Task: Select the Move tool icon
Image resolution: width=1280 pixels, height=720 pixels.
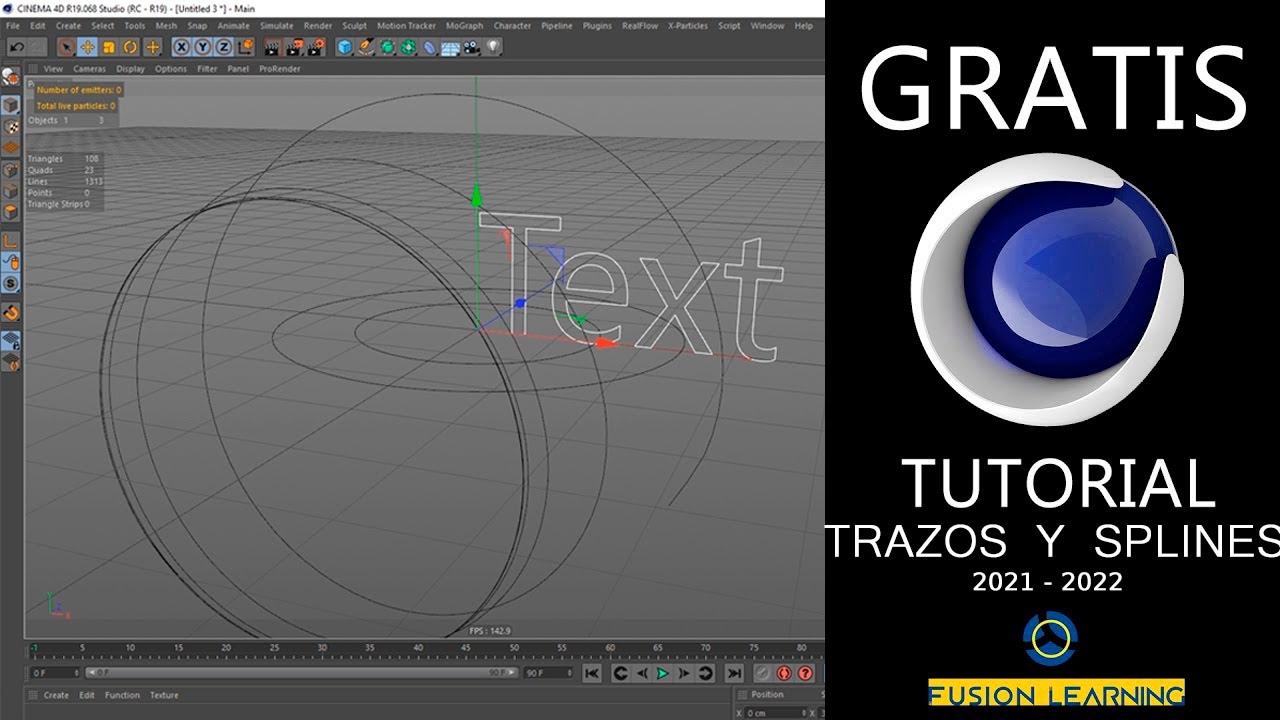Action: click(x=87, y=47)
